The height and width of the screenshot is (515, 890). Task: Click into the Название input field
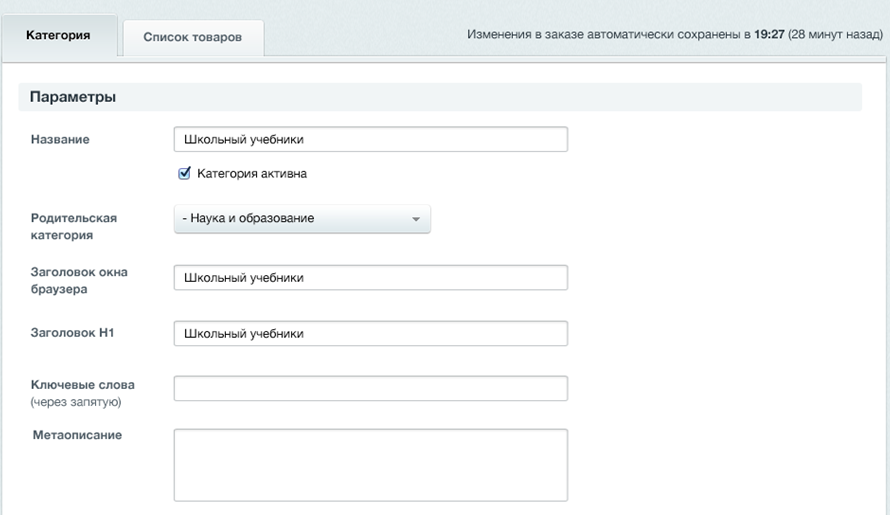point(370,140)
